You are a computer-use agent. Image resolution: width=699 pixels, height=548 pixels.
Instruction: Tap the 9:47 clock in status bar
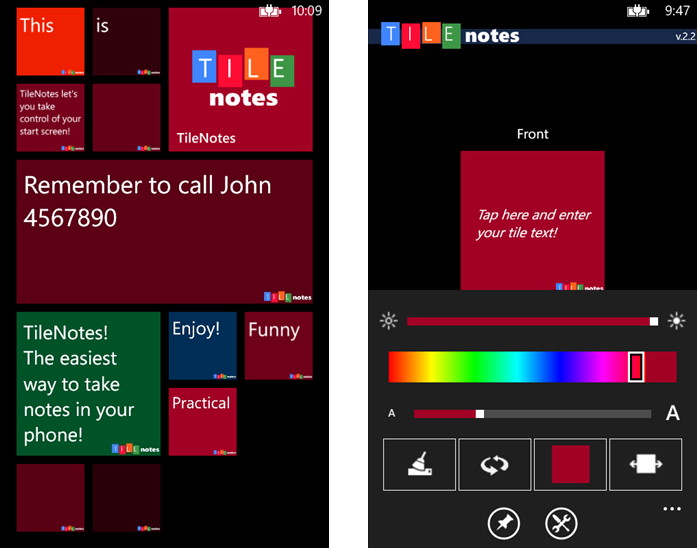coord(677,11)
